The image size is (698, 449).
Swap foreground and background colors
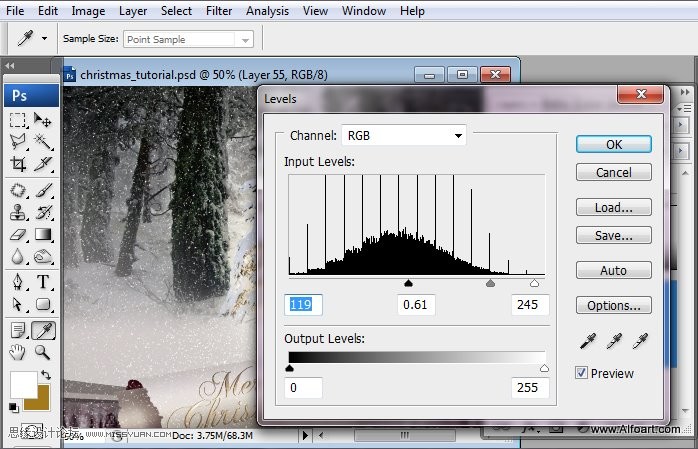tap(46, 375)
